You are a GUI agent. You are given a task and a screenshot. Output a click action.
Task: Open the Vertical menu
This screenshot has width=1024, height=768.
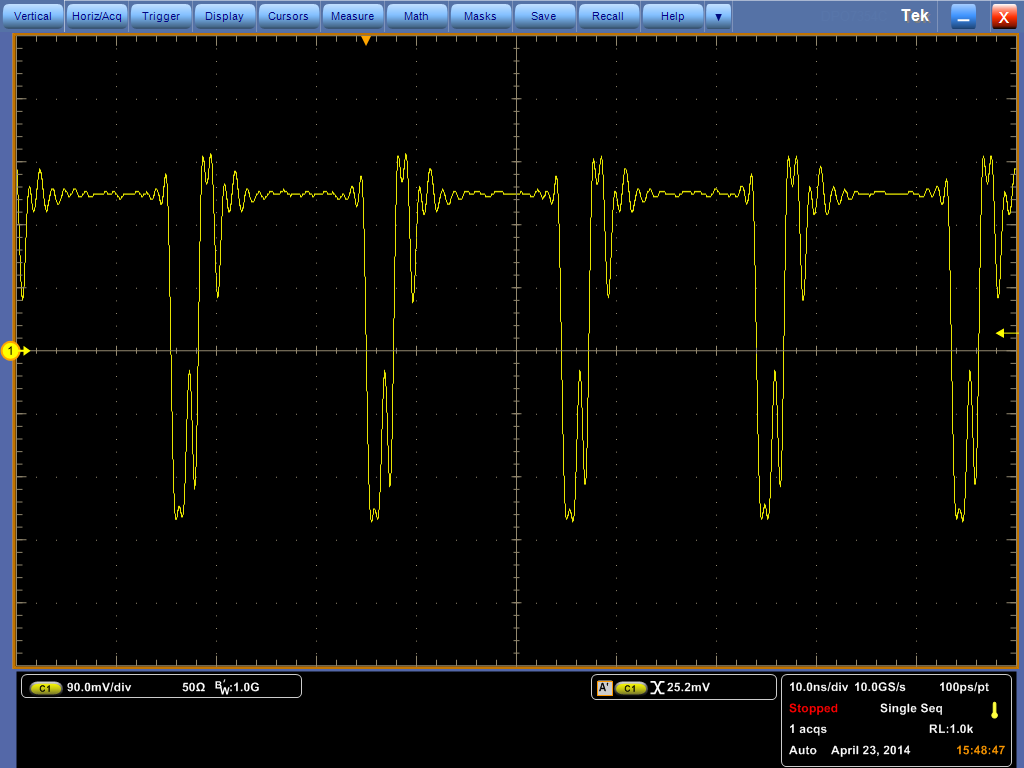point(33,16)
